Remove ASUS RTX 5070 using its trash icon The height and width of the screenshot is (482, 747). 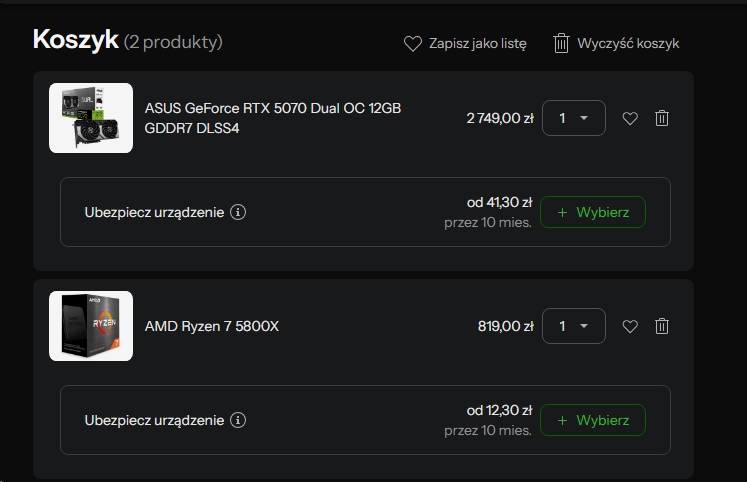(x=661, y=118)
